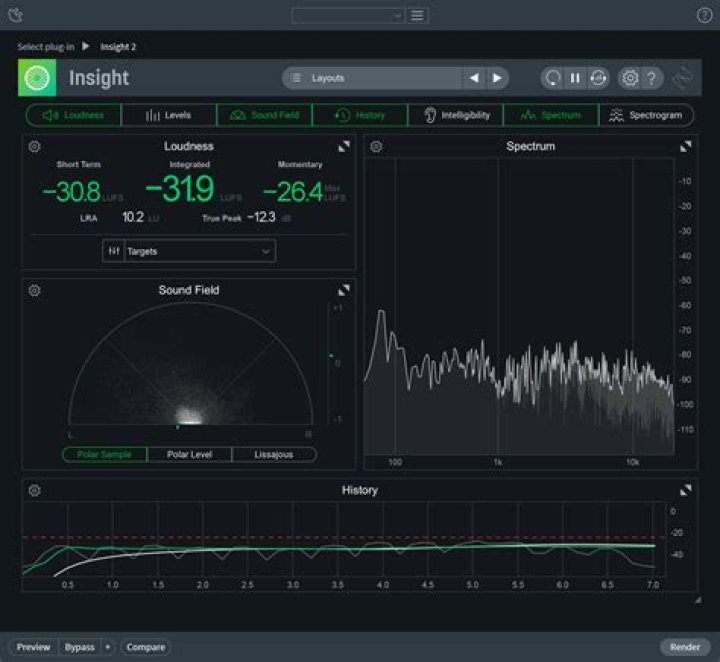This screenshot has height=662, width=720.
Task: Open the Insight help question mark
Action: (651, 78)
